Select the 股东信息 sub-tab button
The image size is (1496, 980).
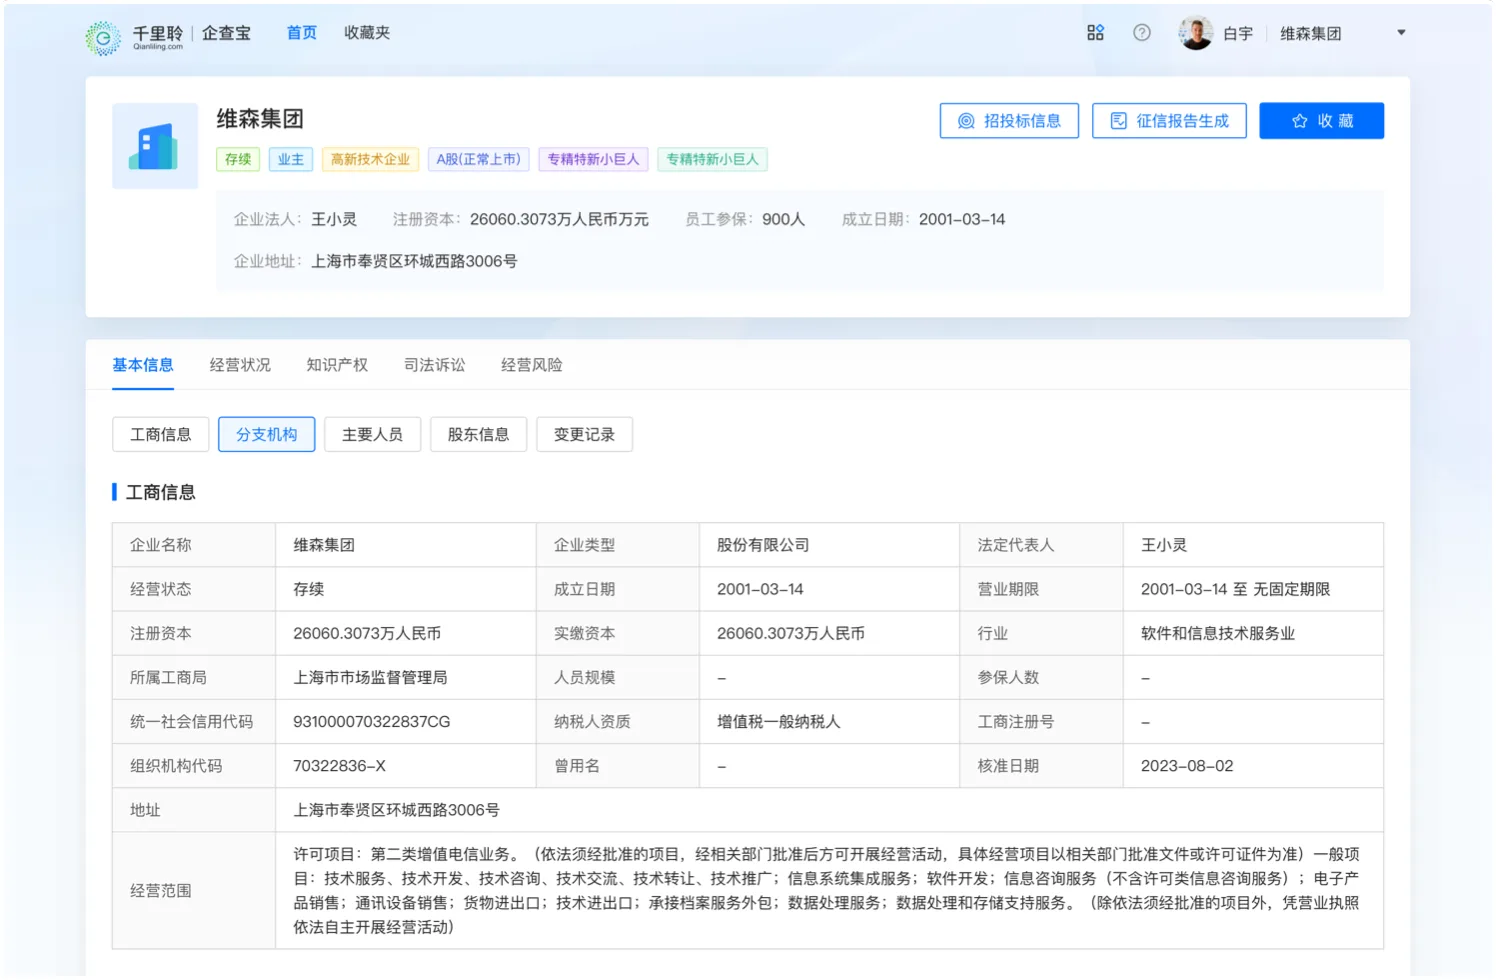click(478, 434)
